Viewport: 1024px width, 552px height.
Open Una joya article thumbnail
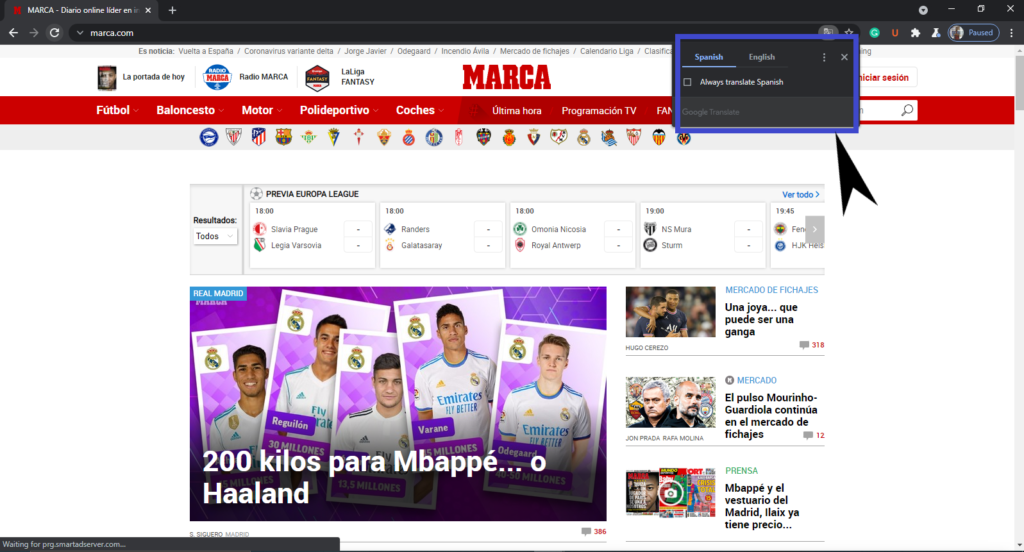coord(670,312)
